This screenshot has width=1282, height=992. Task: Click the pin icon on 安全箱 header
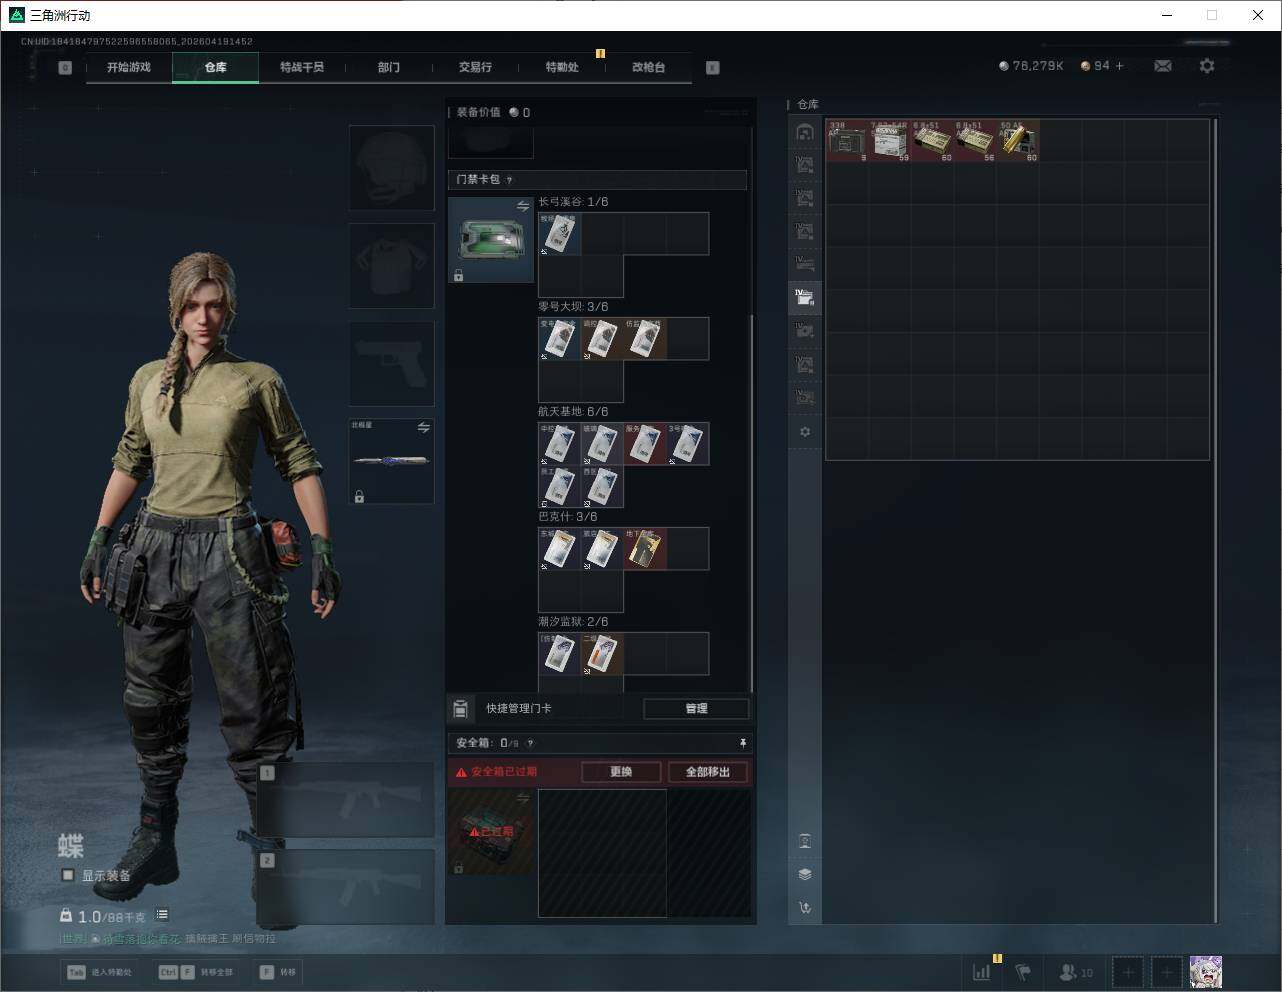tap(742, 743)
